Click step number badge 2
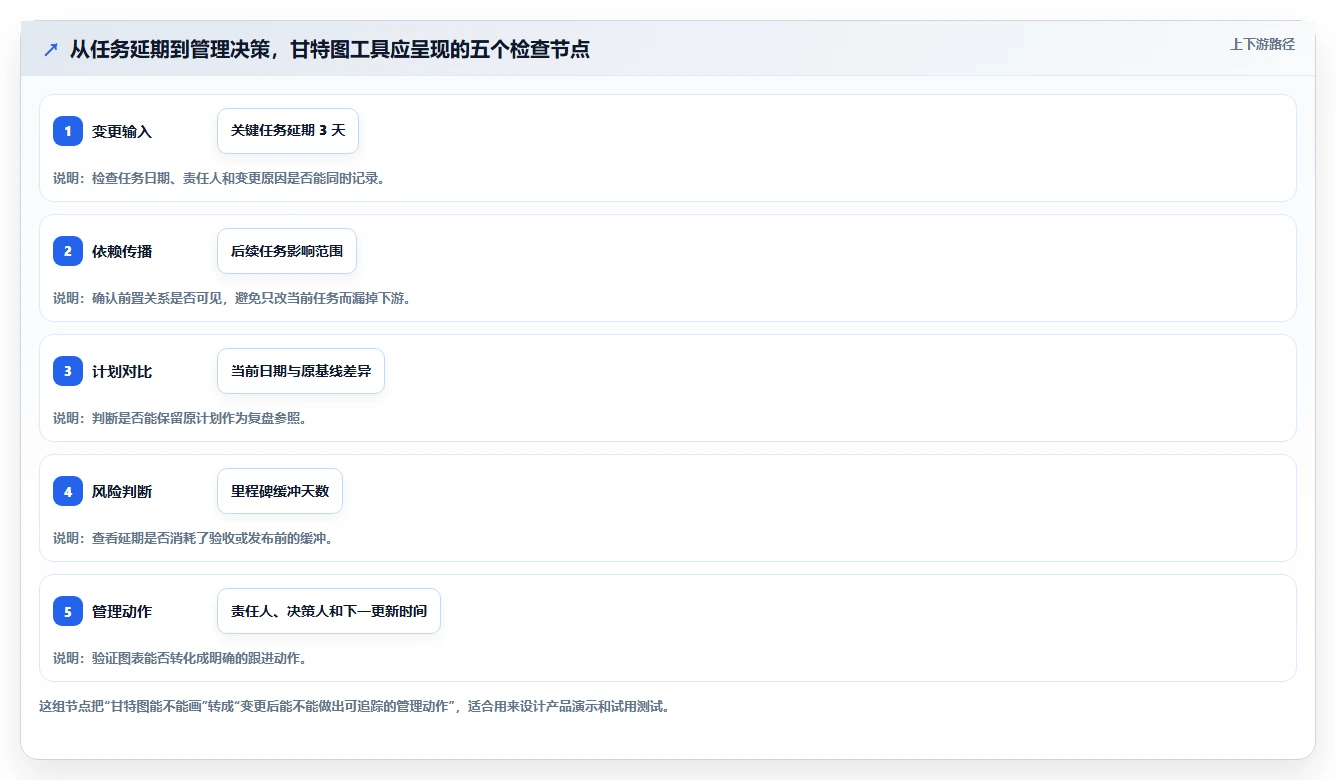The height and width of the screenshot is (780, 1336). pos(68,251)
